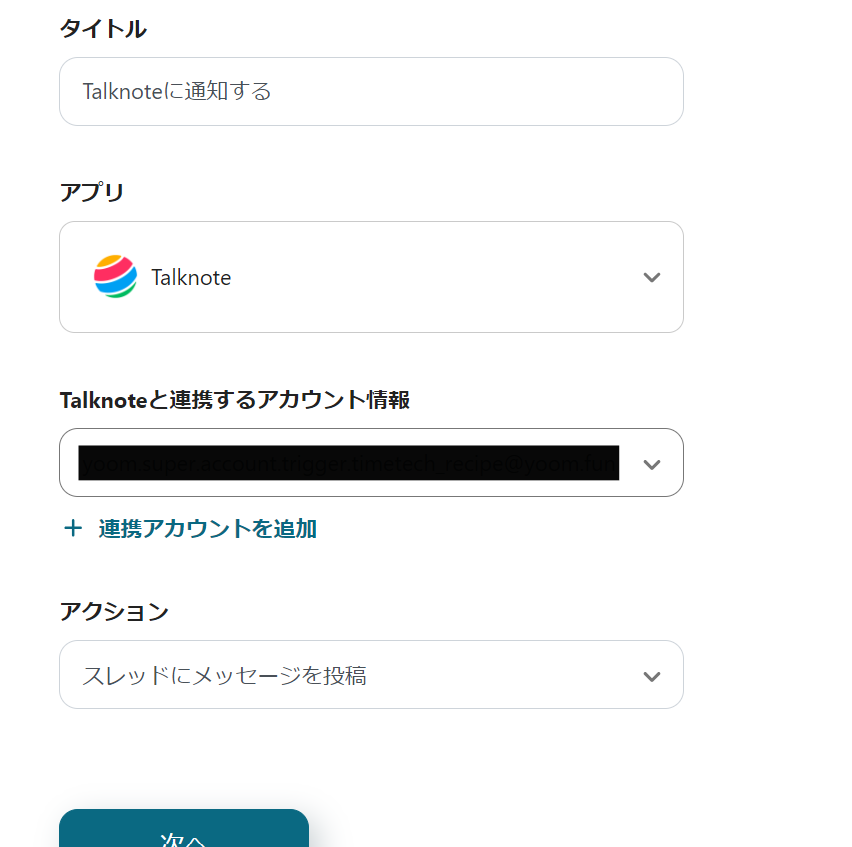Click the blacked-out account email entry
The width and height of the screenshot is (852, 847).
tap(348, 463)
